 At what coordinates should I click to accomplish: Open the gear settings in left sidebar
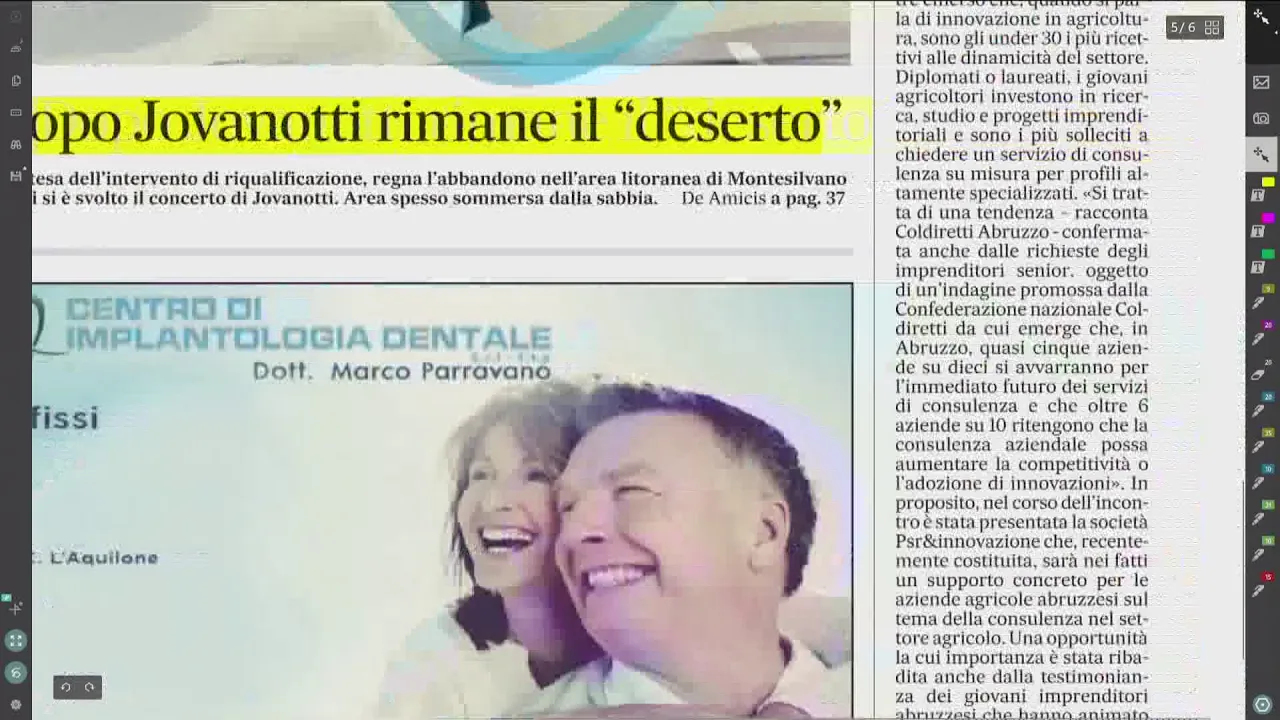(15, 704)
